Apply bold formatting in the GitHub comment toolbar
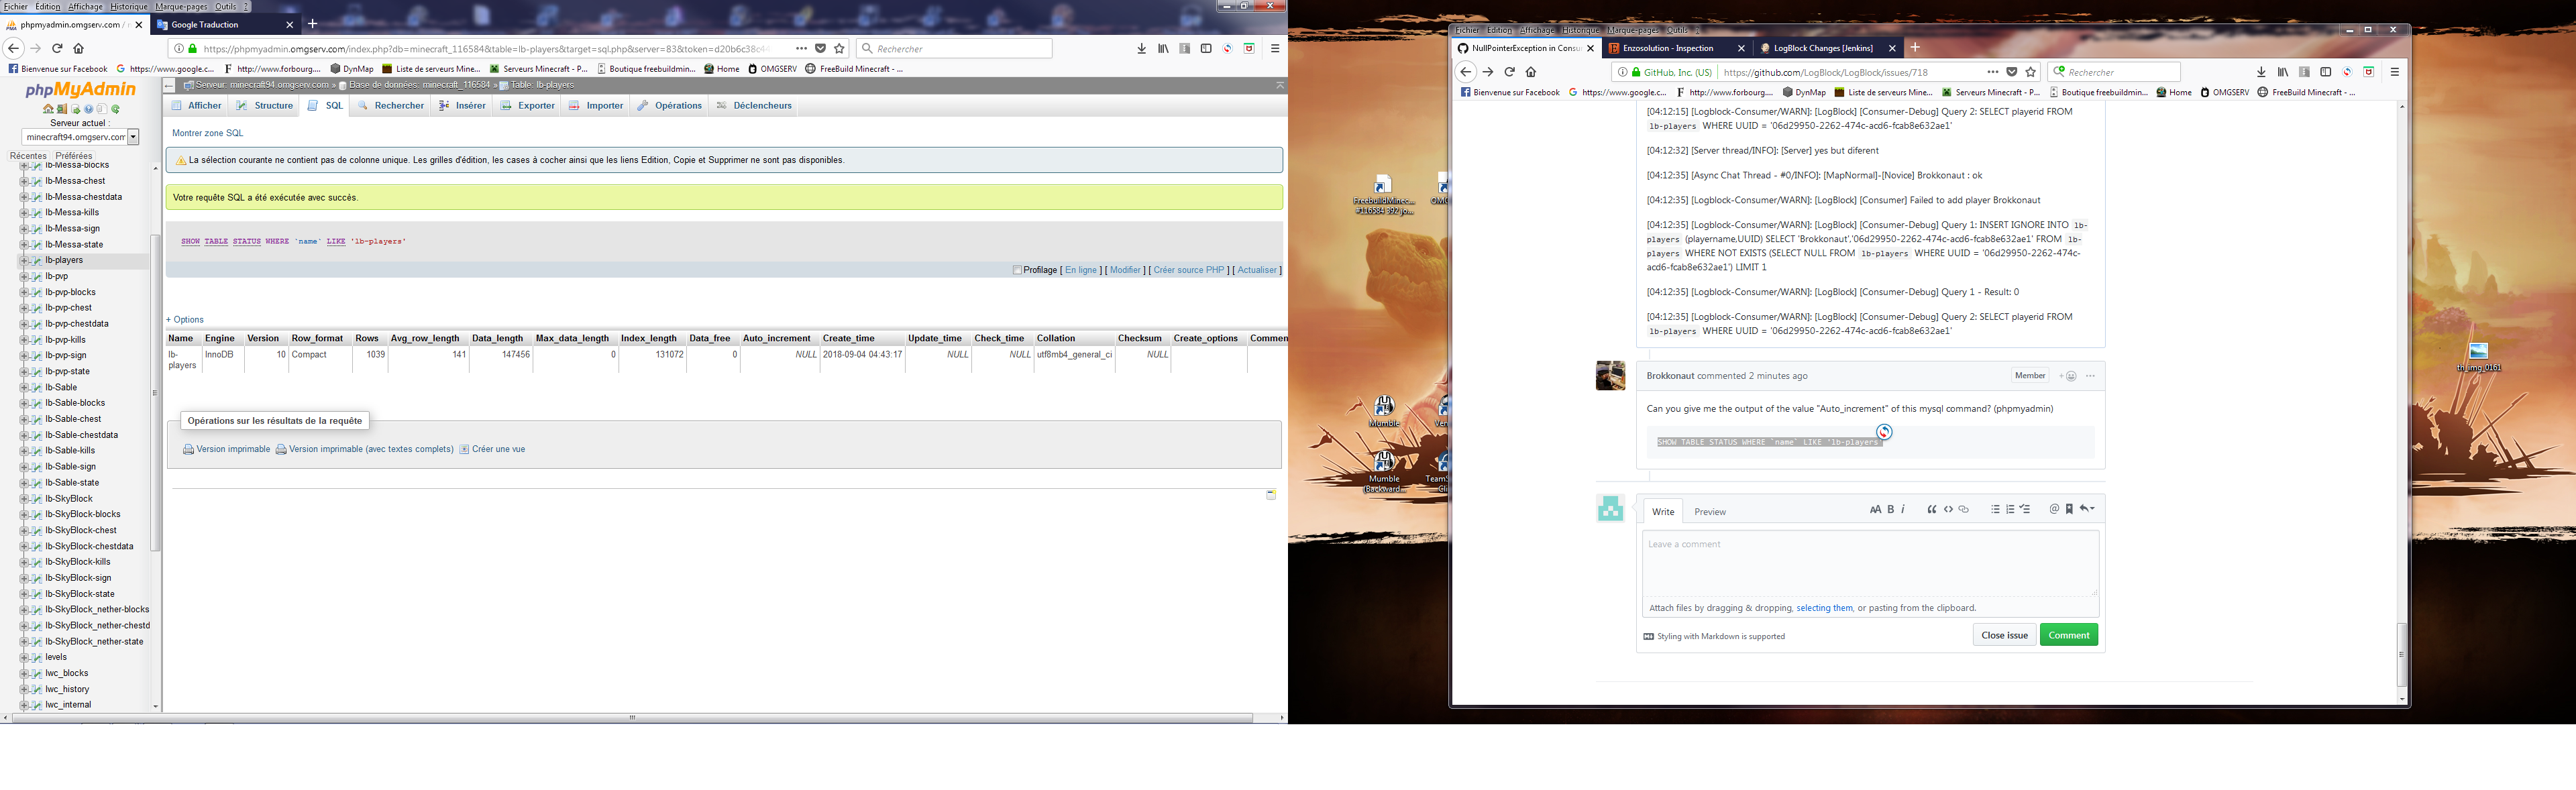Screen dimensions: 2576x790 1891,510
